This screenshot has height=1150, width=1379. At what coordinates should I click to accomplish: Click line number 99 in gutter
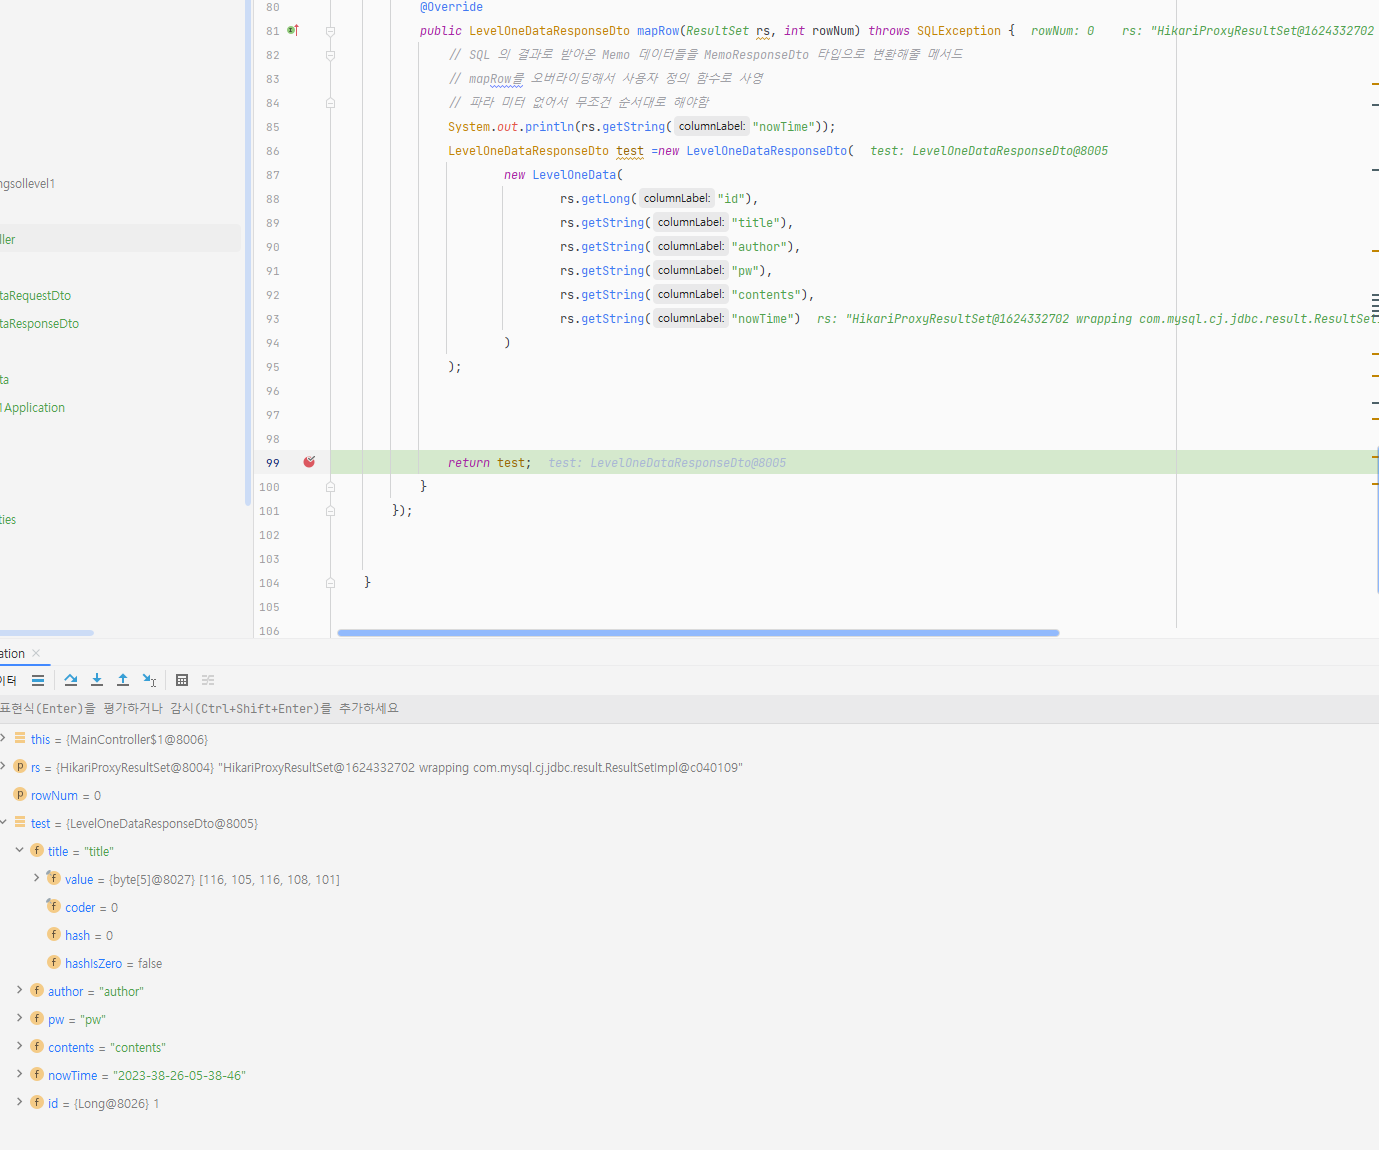[x=273, y=463]
